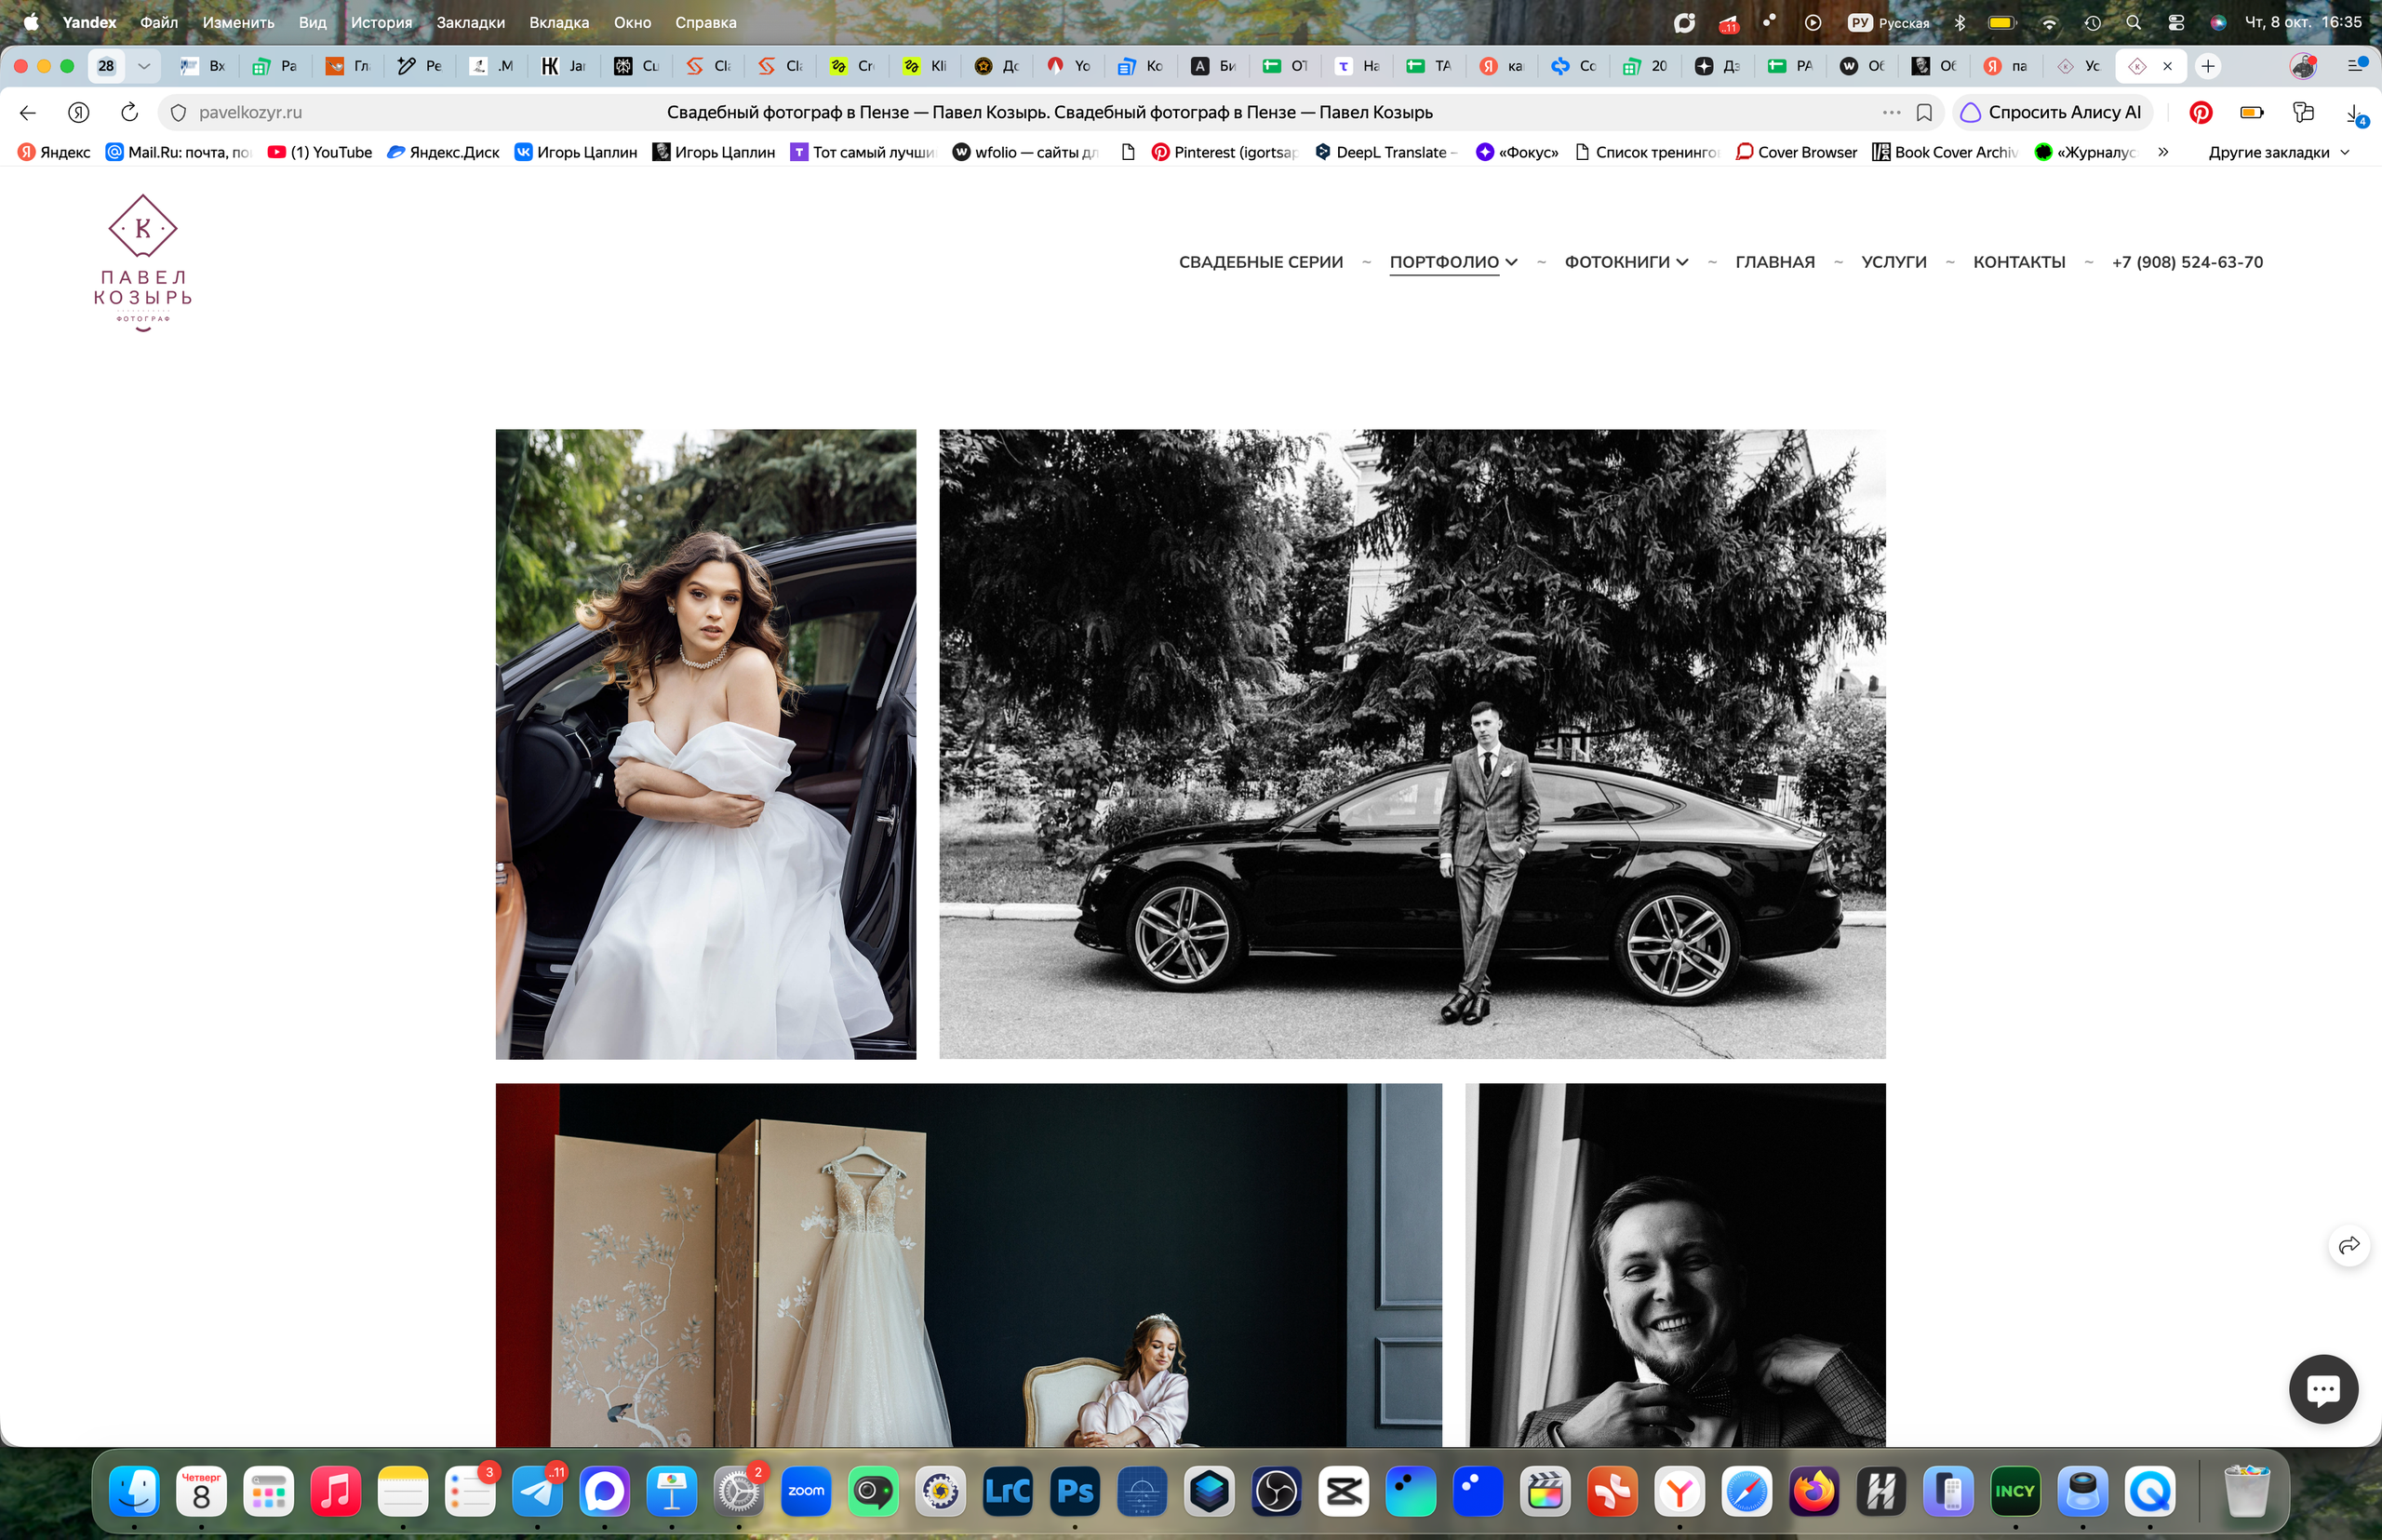Click the browser back arrow

pos(28,113)
